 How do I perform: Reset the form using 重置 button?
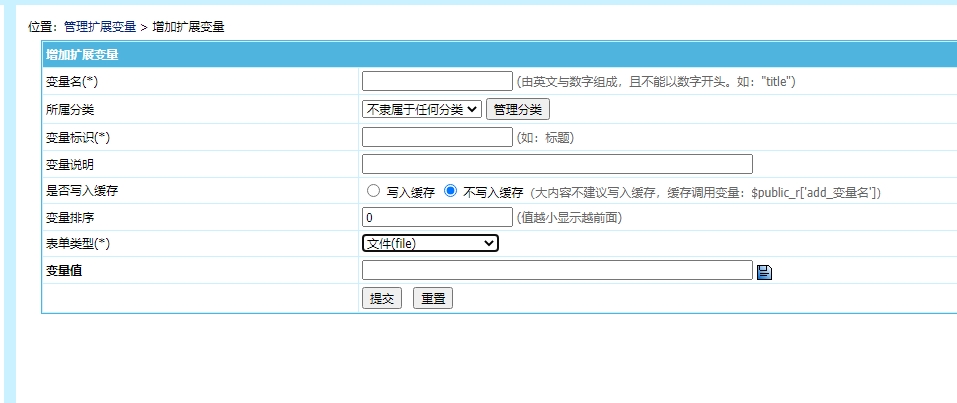coord(432,298)
